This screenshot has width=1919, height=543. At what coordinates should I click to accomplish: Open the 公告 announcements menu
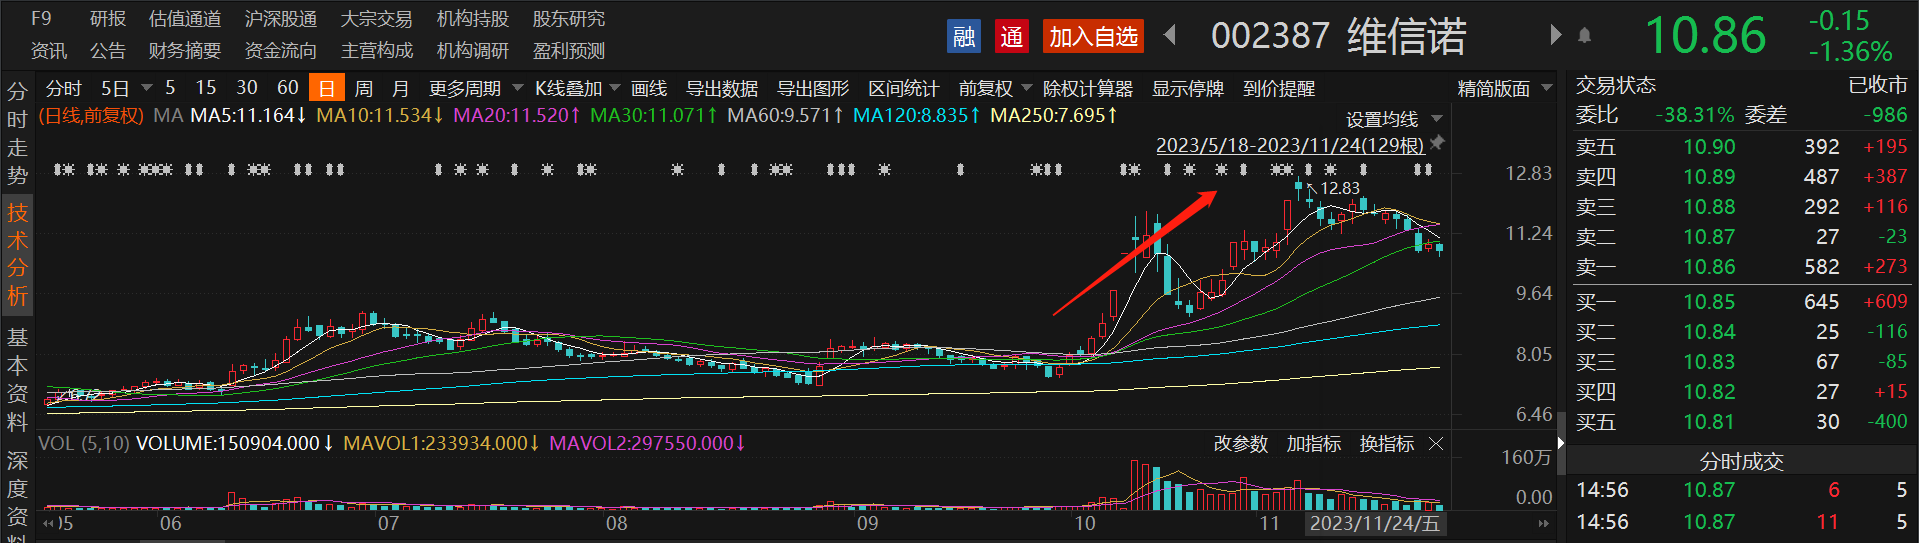pos(108,50)
